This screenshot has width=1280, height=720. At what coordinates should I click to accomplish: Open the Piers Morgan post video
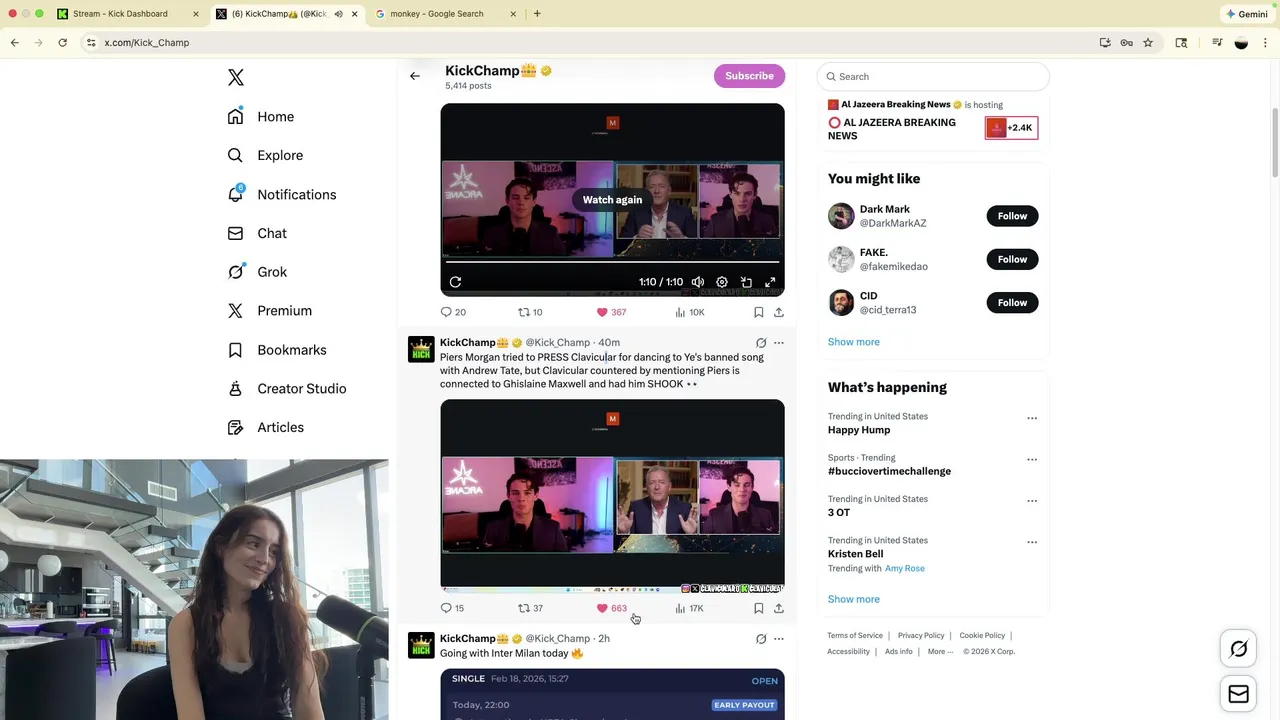(612, 496)
